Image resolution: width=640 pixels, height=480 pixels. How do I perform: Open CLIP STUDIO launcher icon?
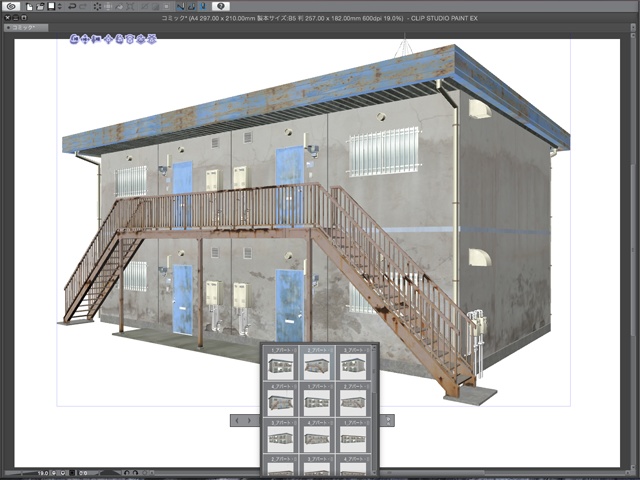coord(11,7)
